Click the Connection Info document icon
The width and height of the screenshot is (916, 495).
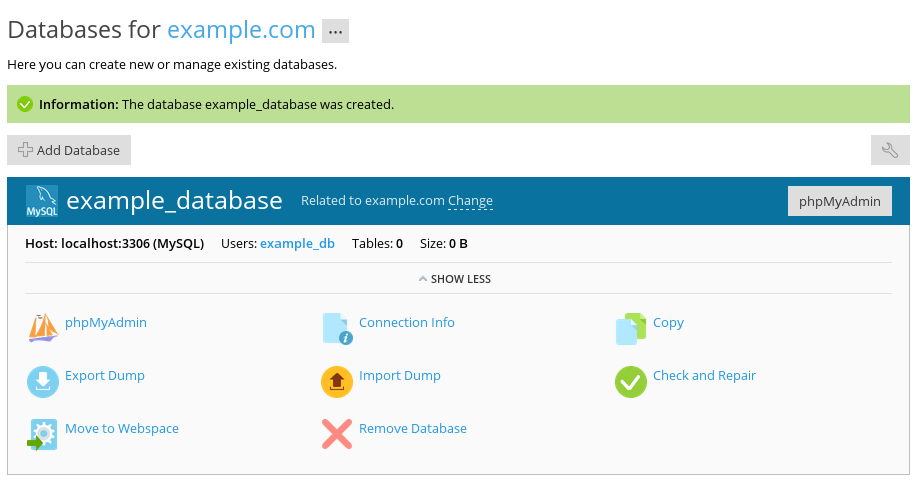tap(337, 328)
